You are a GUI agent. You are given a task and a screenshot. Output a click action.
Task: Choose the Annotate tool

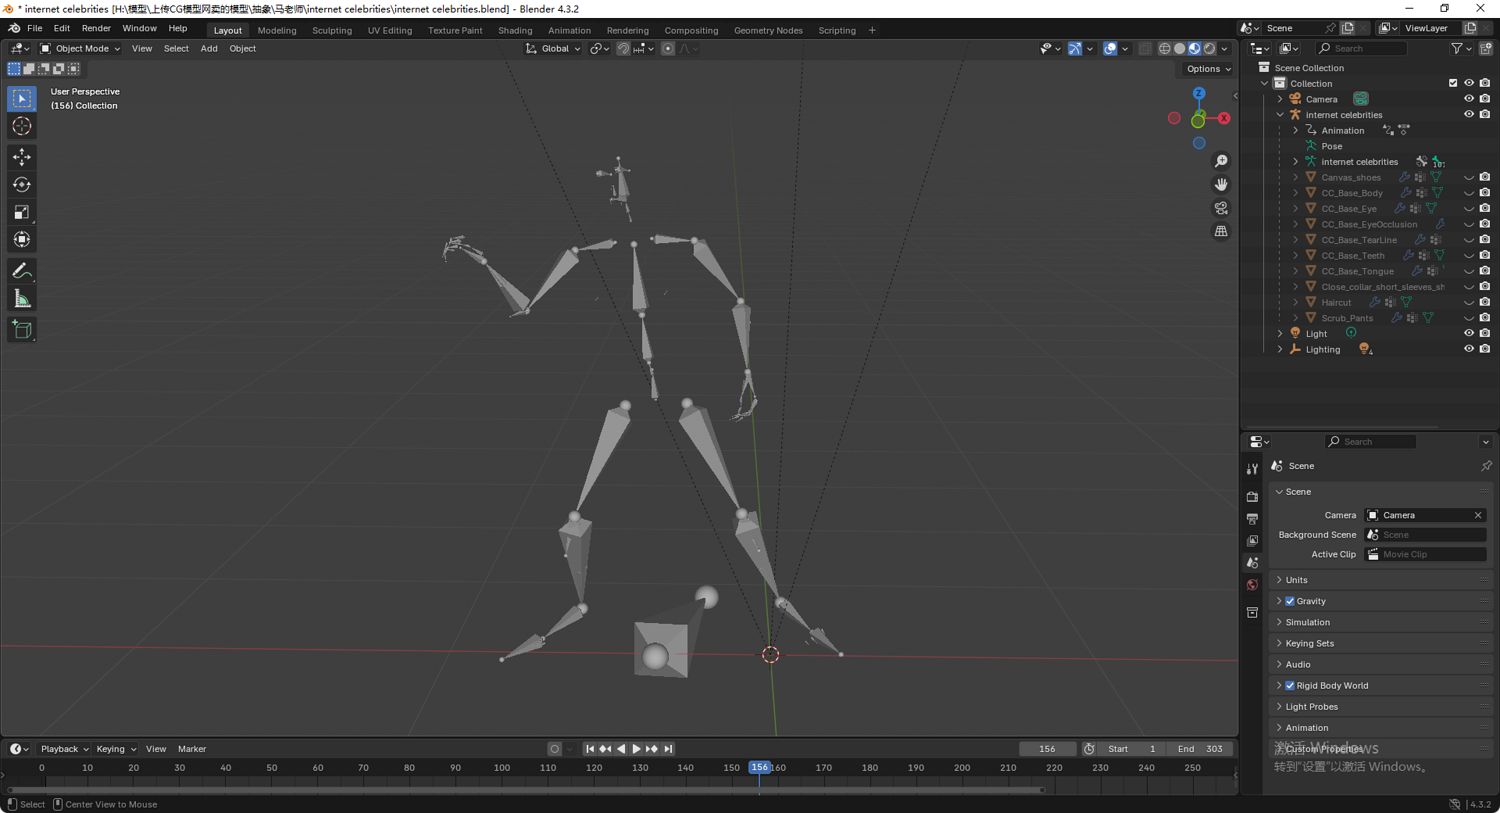pyautogui.click(x=22, y=271)
